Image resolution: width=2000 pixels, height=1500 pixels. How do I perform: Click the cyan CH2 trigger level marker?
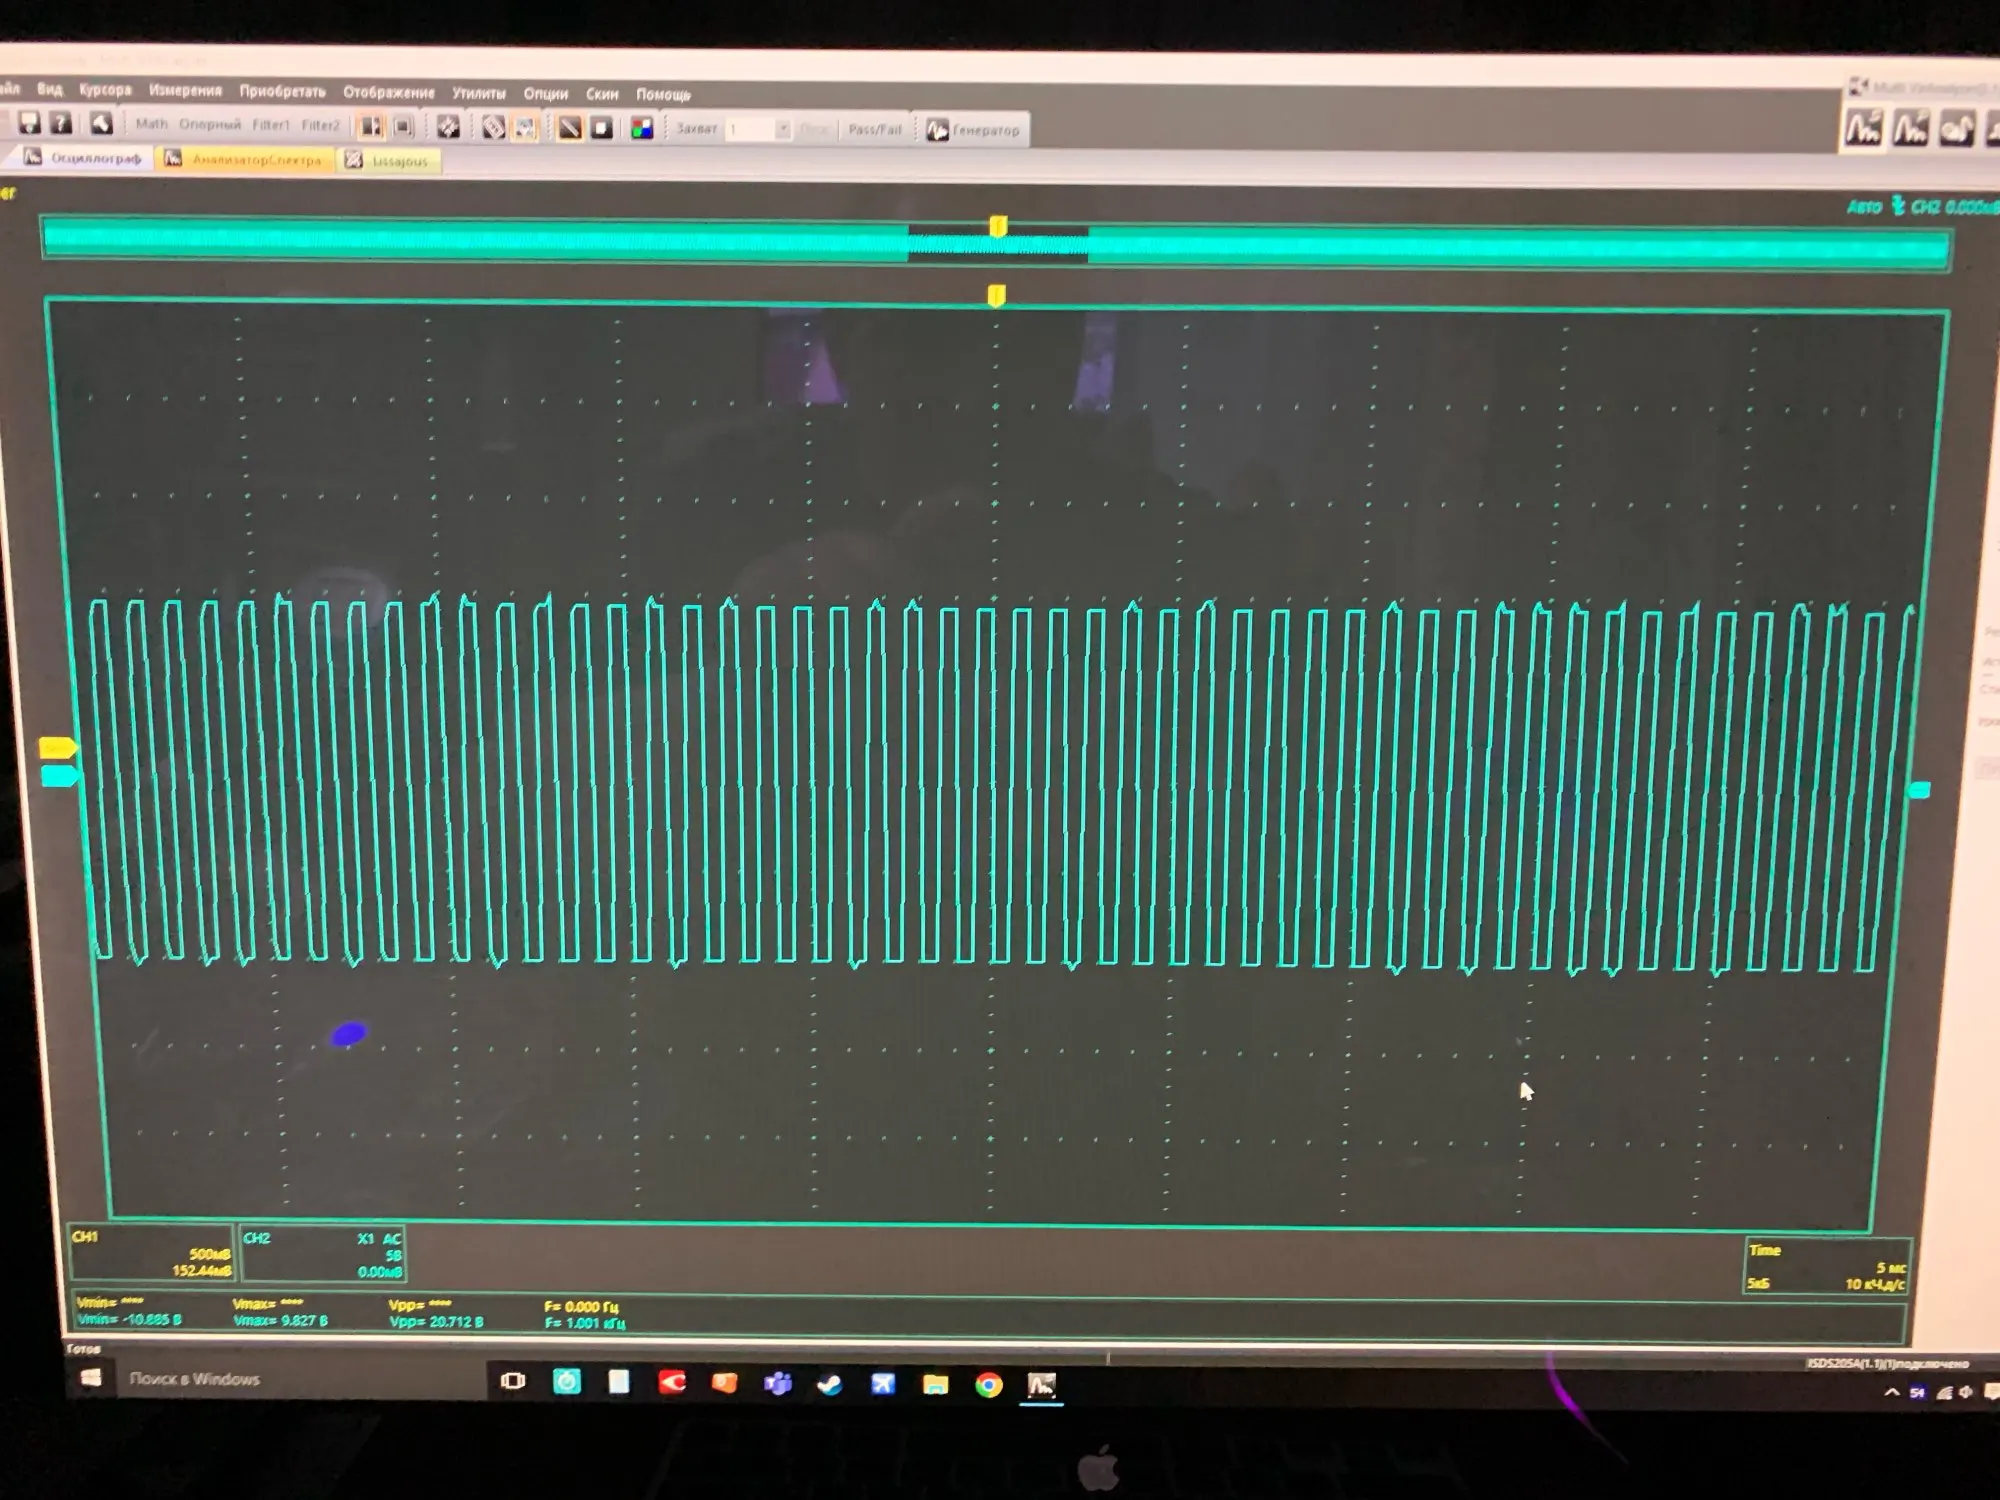[1919, 790]
